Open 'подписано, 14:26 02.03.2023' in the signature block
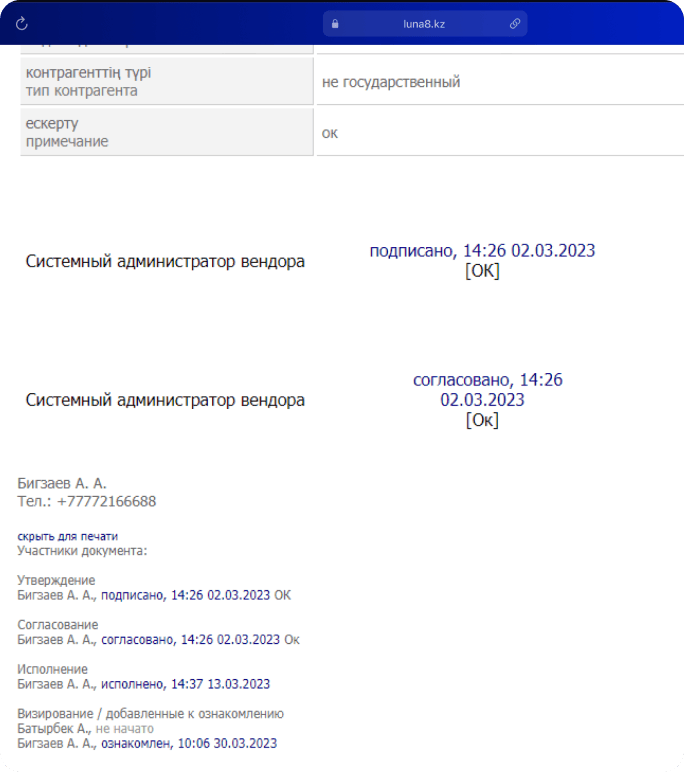This screenshot has height=772, width=684. tap(482, 251)
